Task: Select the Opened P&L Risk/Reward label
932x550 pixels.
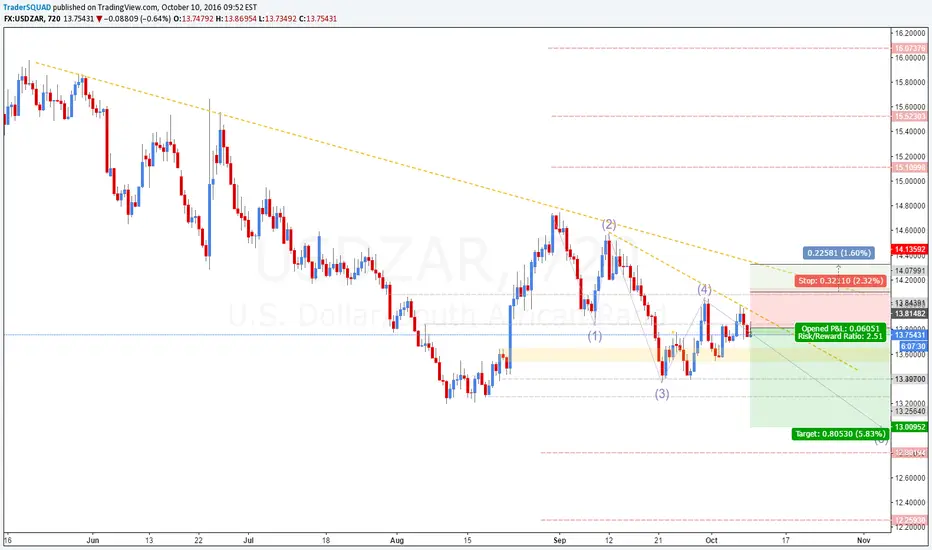Action: coord(840,332)
